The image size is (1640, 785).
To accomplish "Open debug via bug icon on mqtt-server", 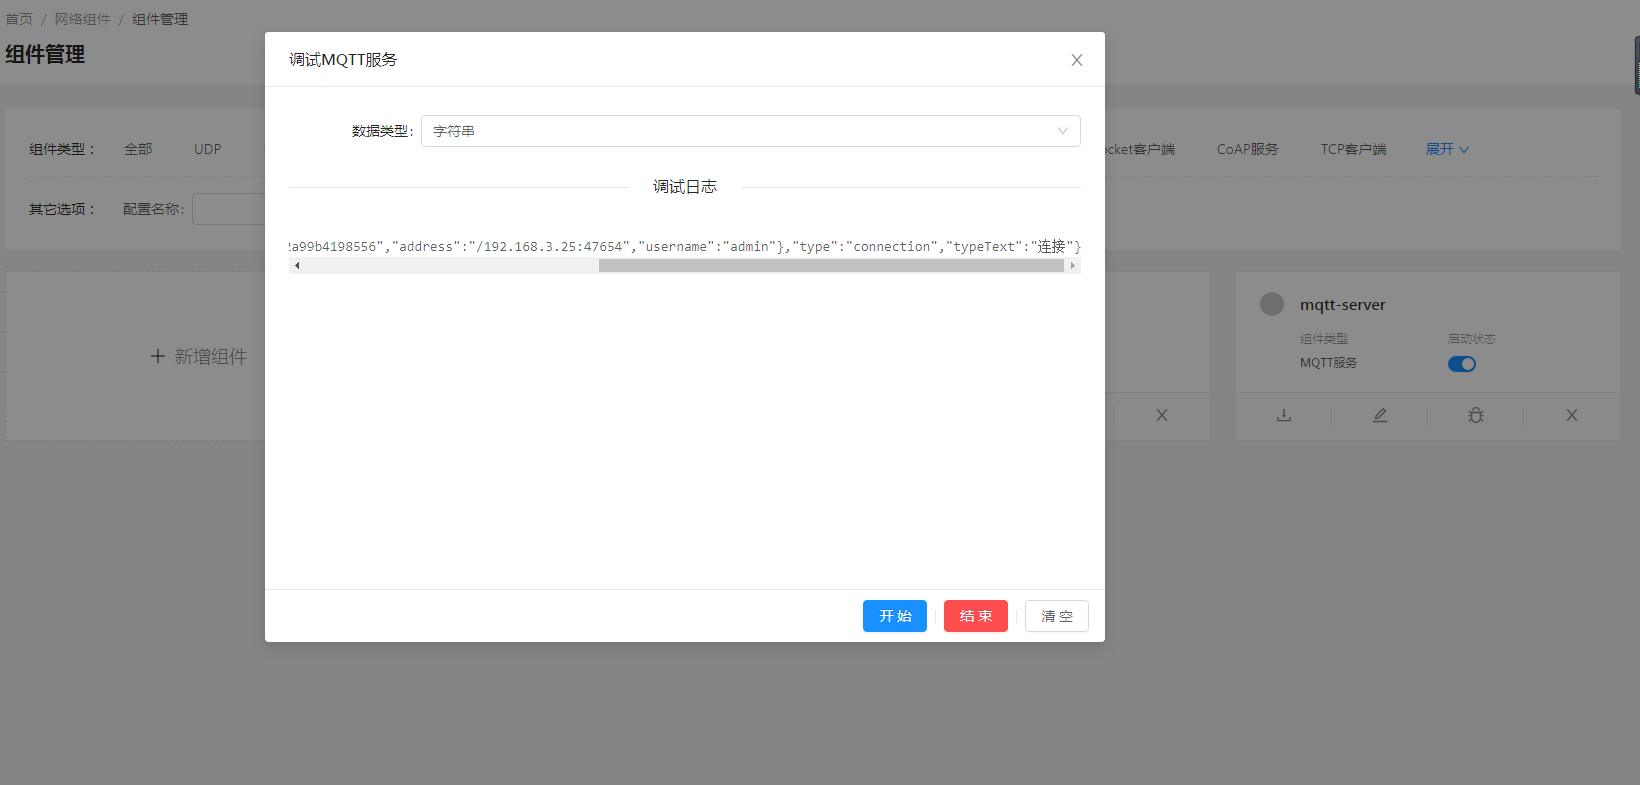I will tap(1476, 415).
